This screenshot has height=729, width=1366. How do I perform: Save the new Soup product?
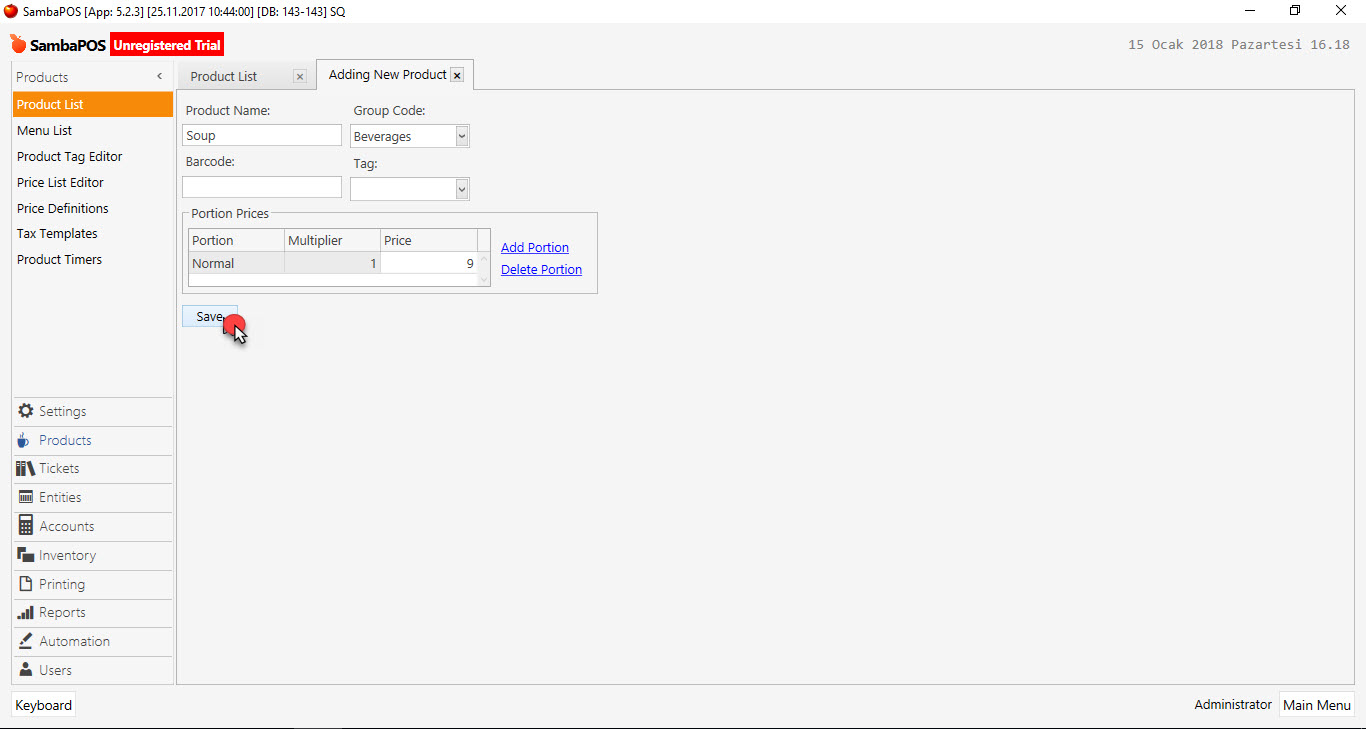207,316
